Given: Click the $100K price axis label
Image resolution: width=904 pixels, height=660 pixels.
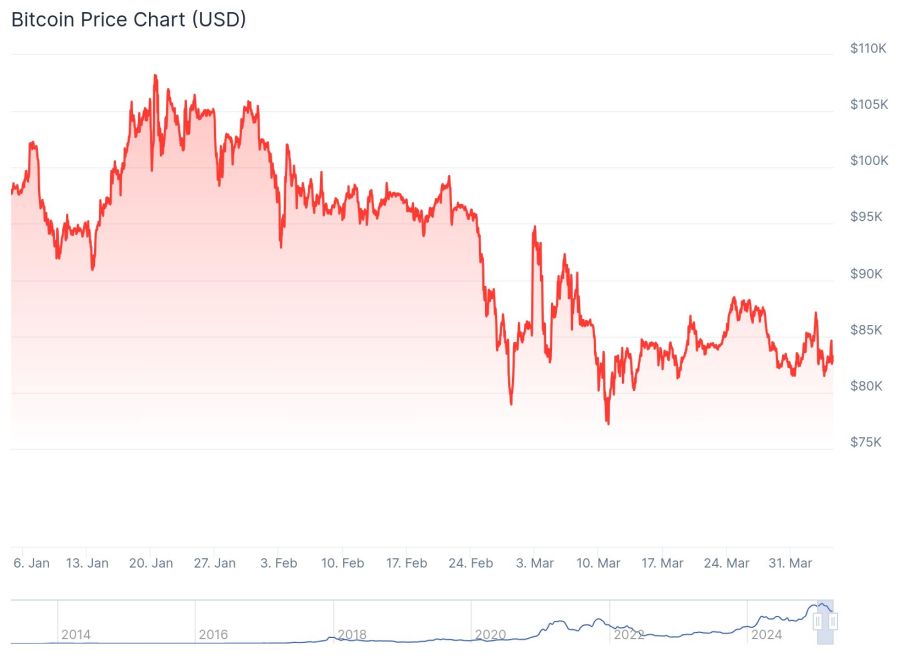Looking at the screenshot, I should point(867,161).
